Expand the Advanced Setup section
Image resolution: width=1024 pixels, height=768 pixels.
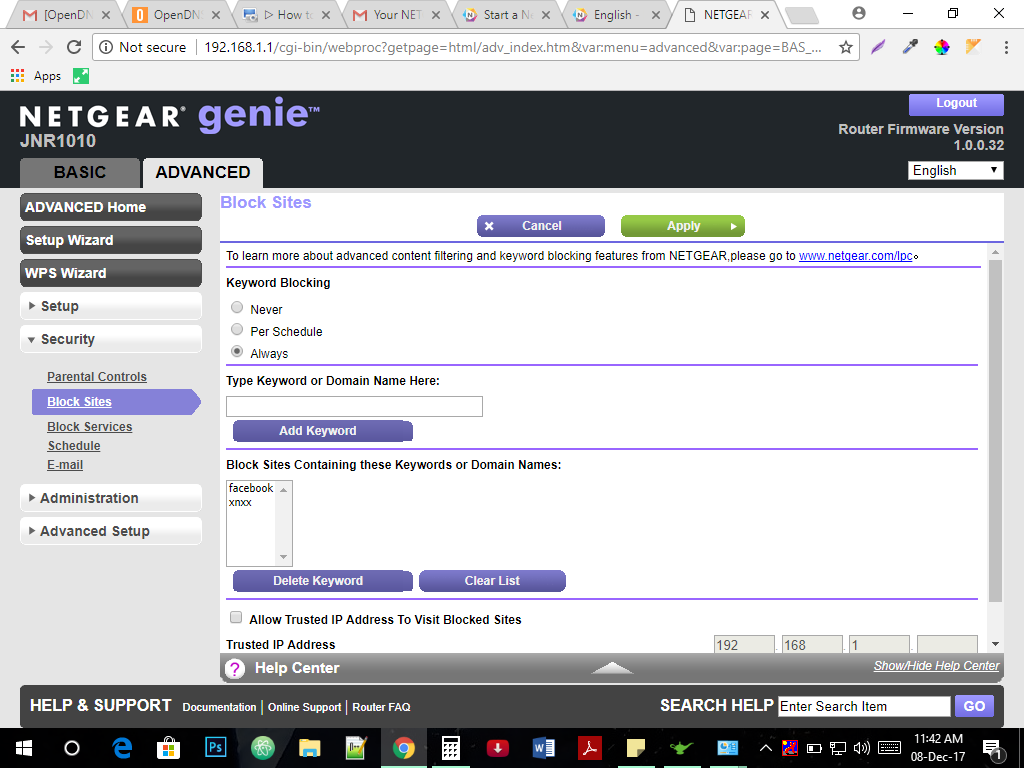point(111,532)
